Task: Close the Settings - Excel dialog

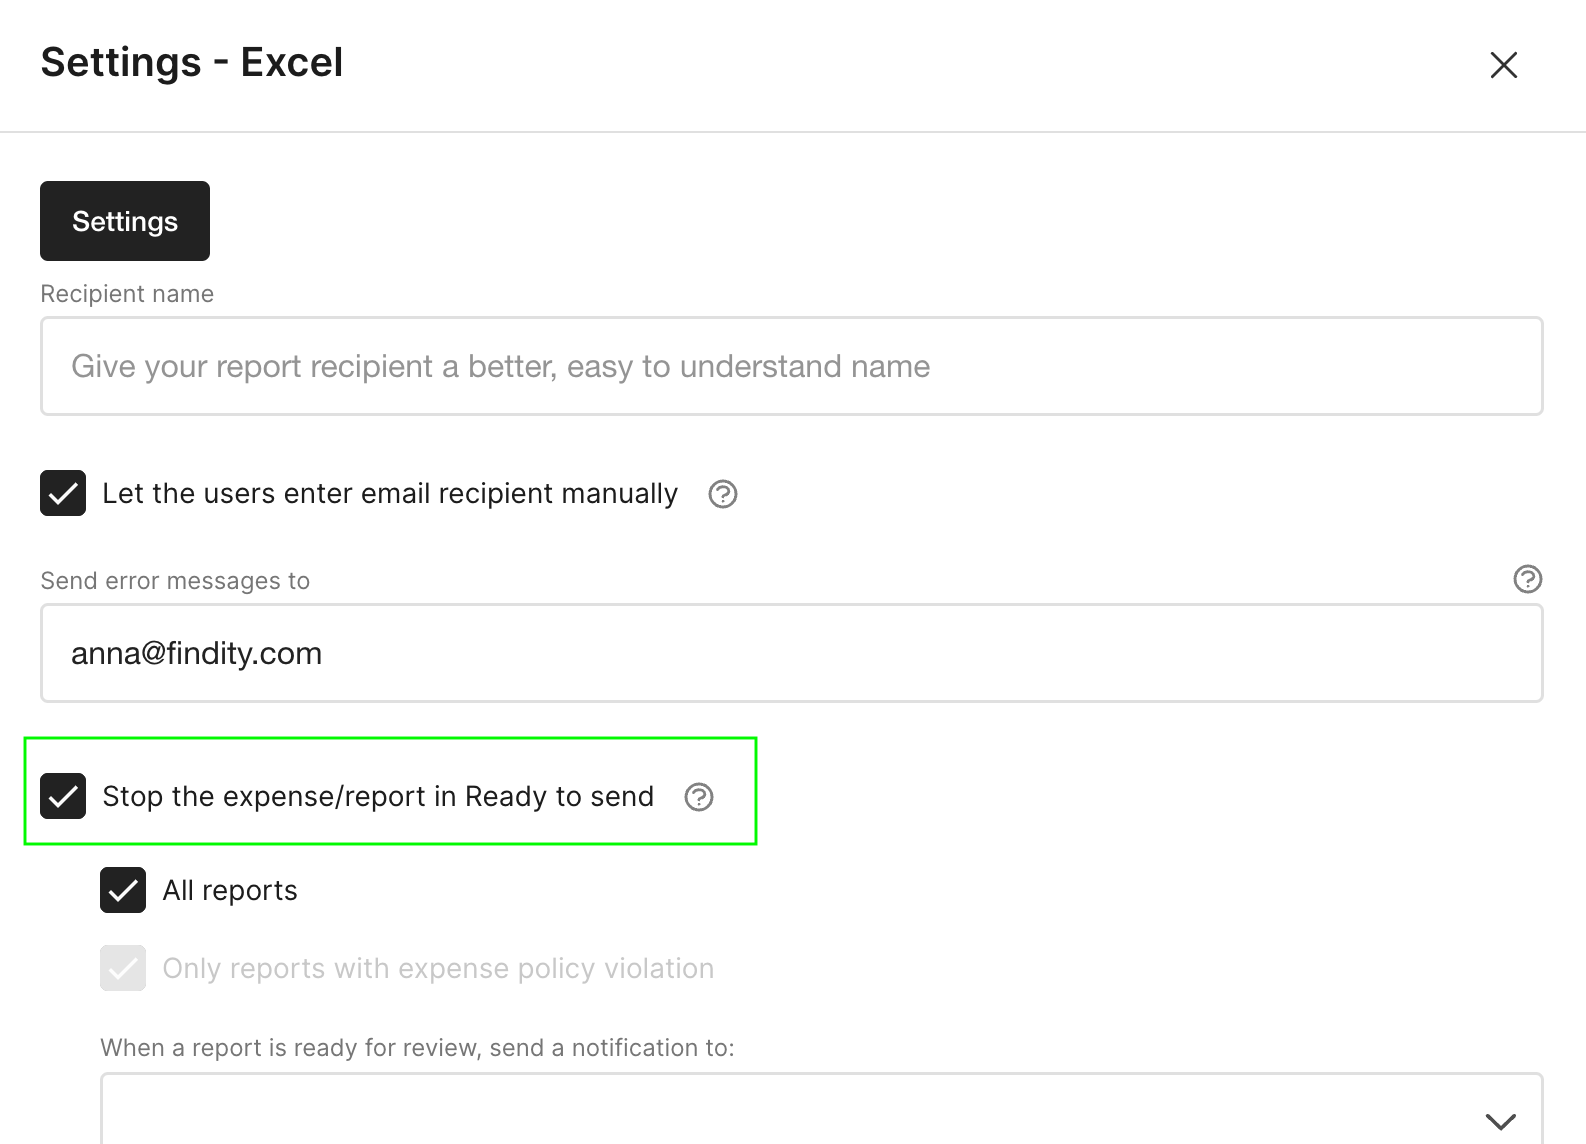Action: coord(1503,65)
